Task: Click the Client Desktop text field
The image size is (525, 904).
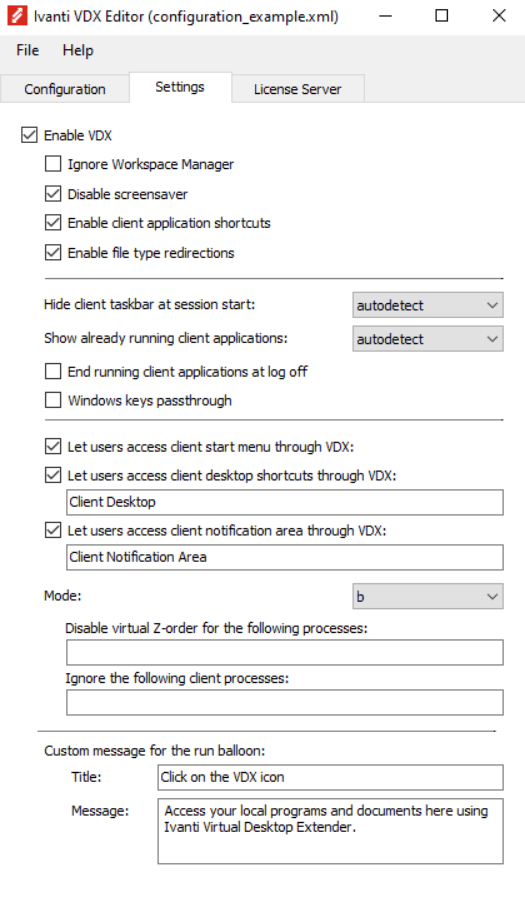Action: (285, 502)
